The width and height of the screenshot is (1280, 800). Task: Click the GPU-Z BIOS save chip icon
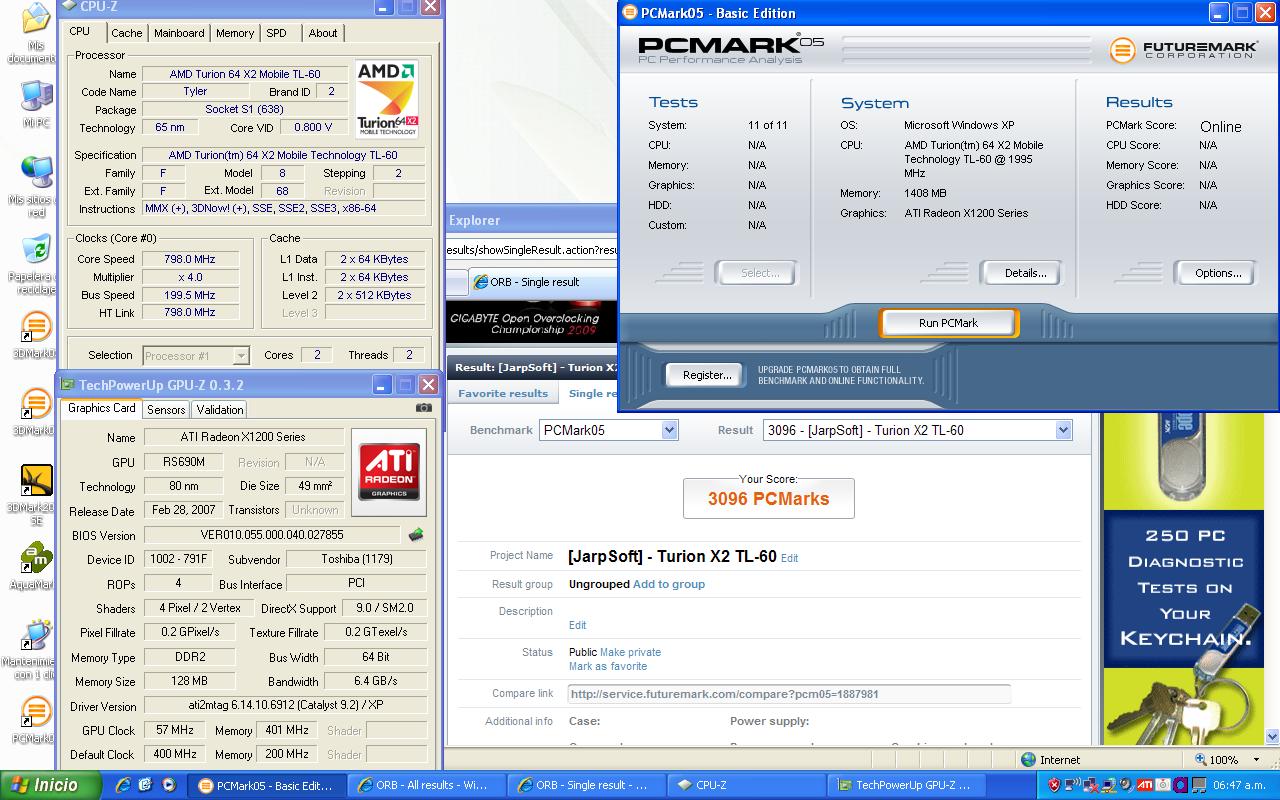(416, 535)
